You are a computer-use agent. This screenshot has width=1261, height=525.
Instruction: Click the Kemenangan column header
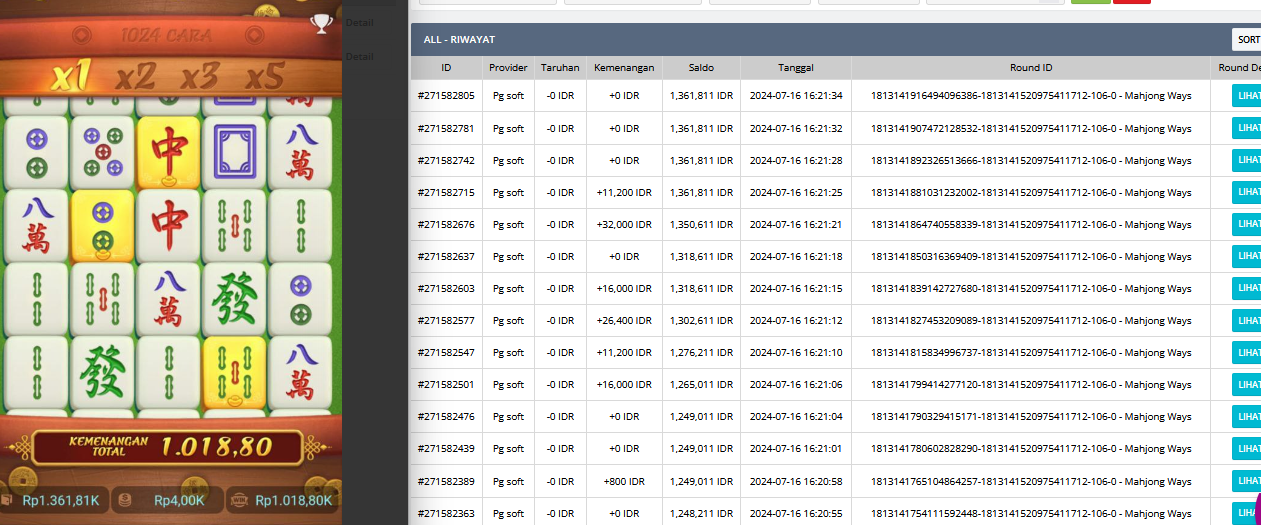(x=624, y=67)
